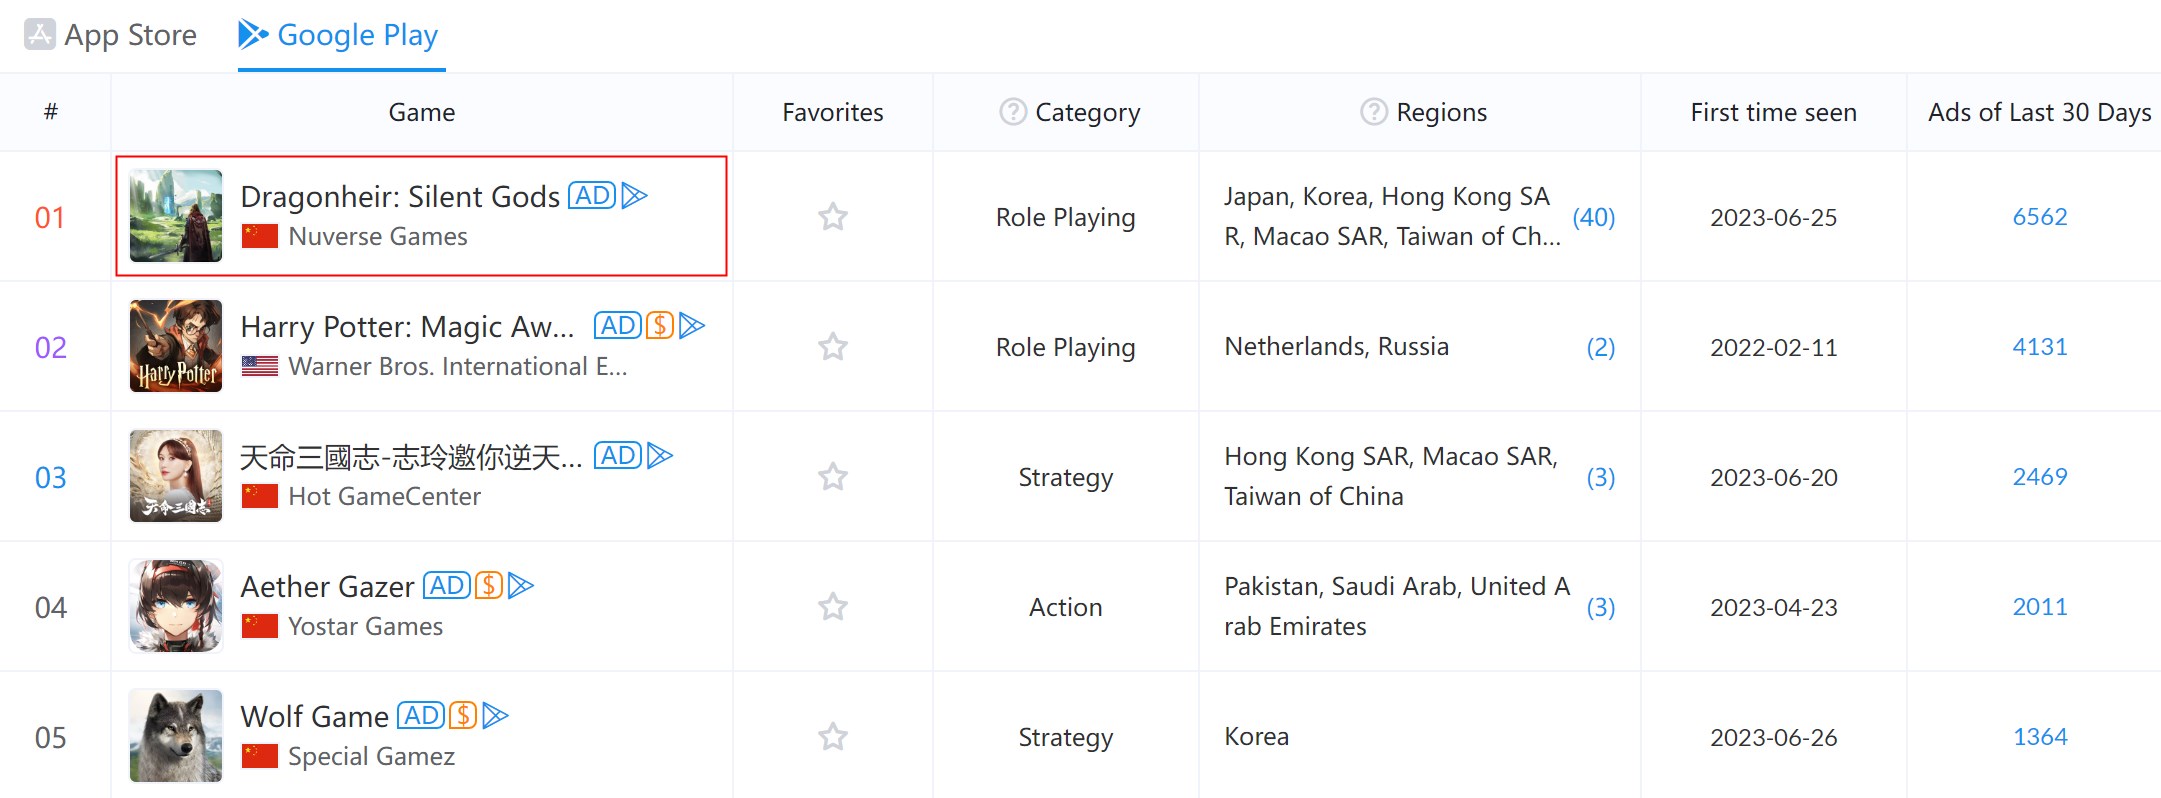
Task: Click the Regions help question icon
Action: [1374, 112]
